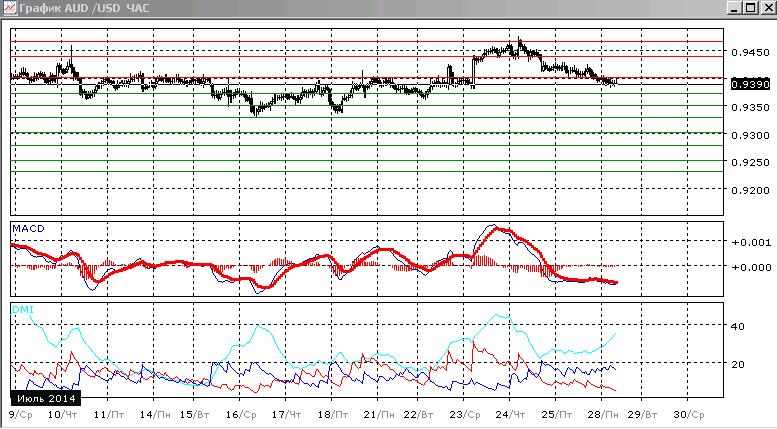Click the date label 10/Чт
The height and width of the screenshot is (429, 777).
tap(62, 415)
